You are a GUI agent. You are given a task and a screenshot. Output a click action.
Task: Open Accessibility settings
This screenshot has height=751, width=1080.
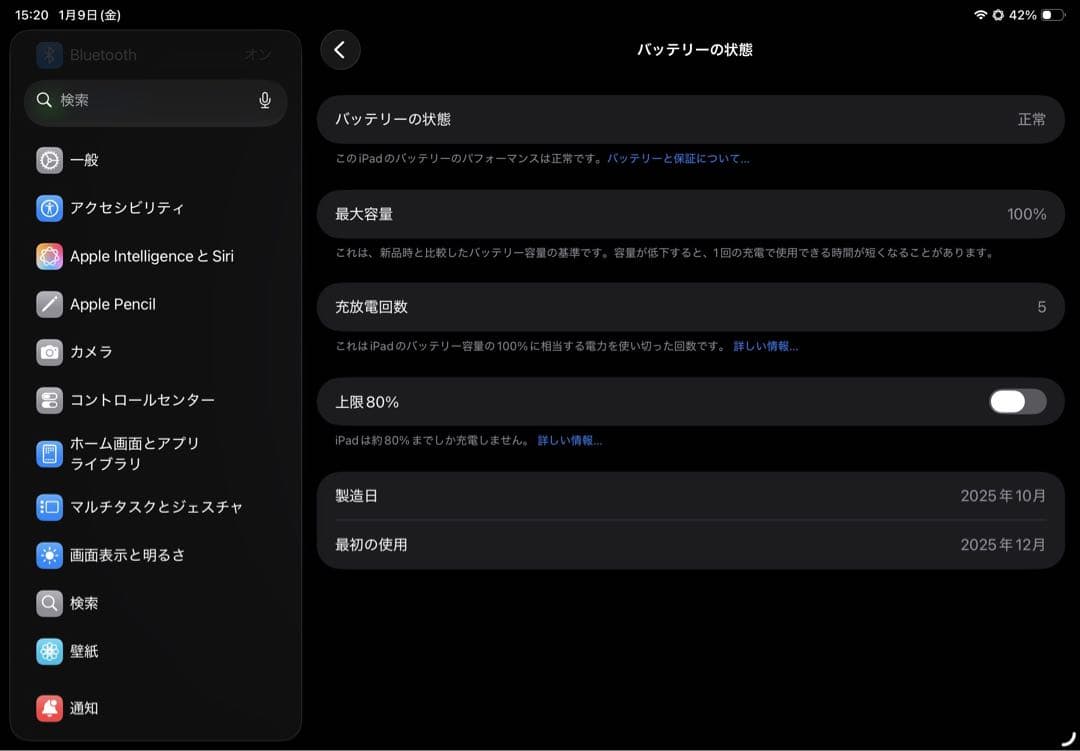(x=125, y=208)
